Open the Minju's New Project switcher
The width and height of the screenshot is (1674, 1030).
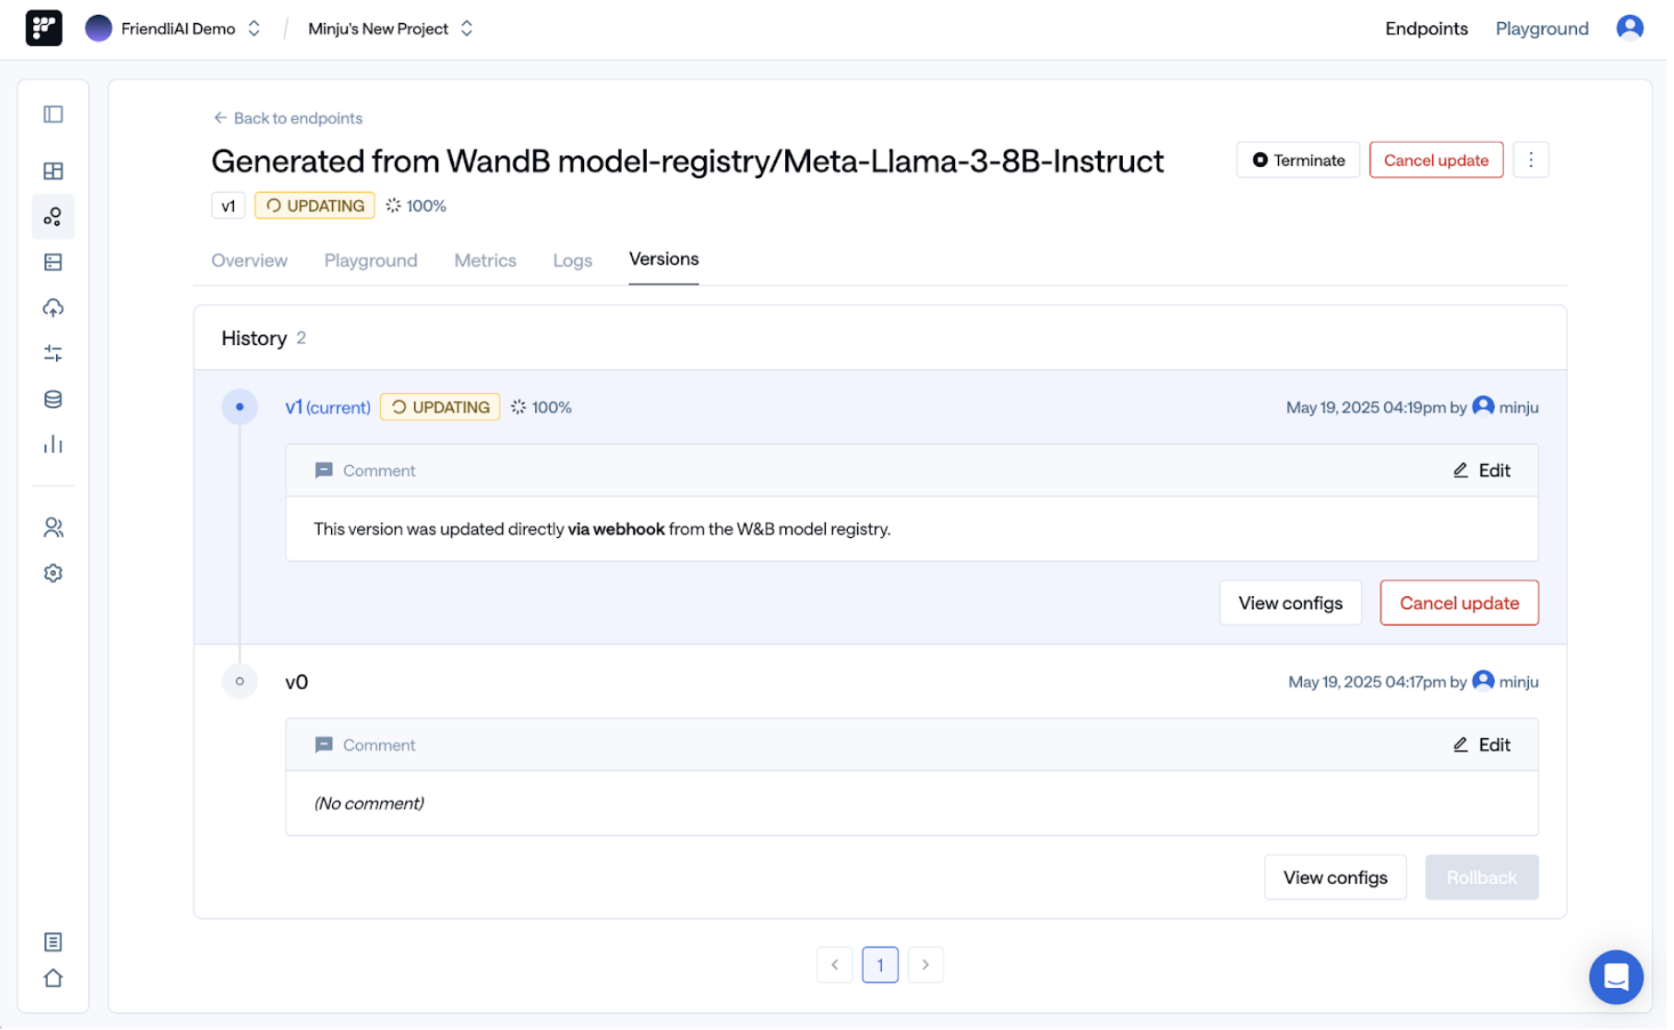(466, 28)
